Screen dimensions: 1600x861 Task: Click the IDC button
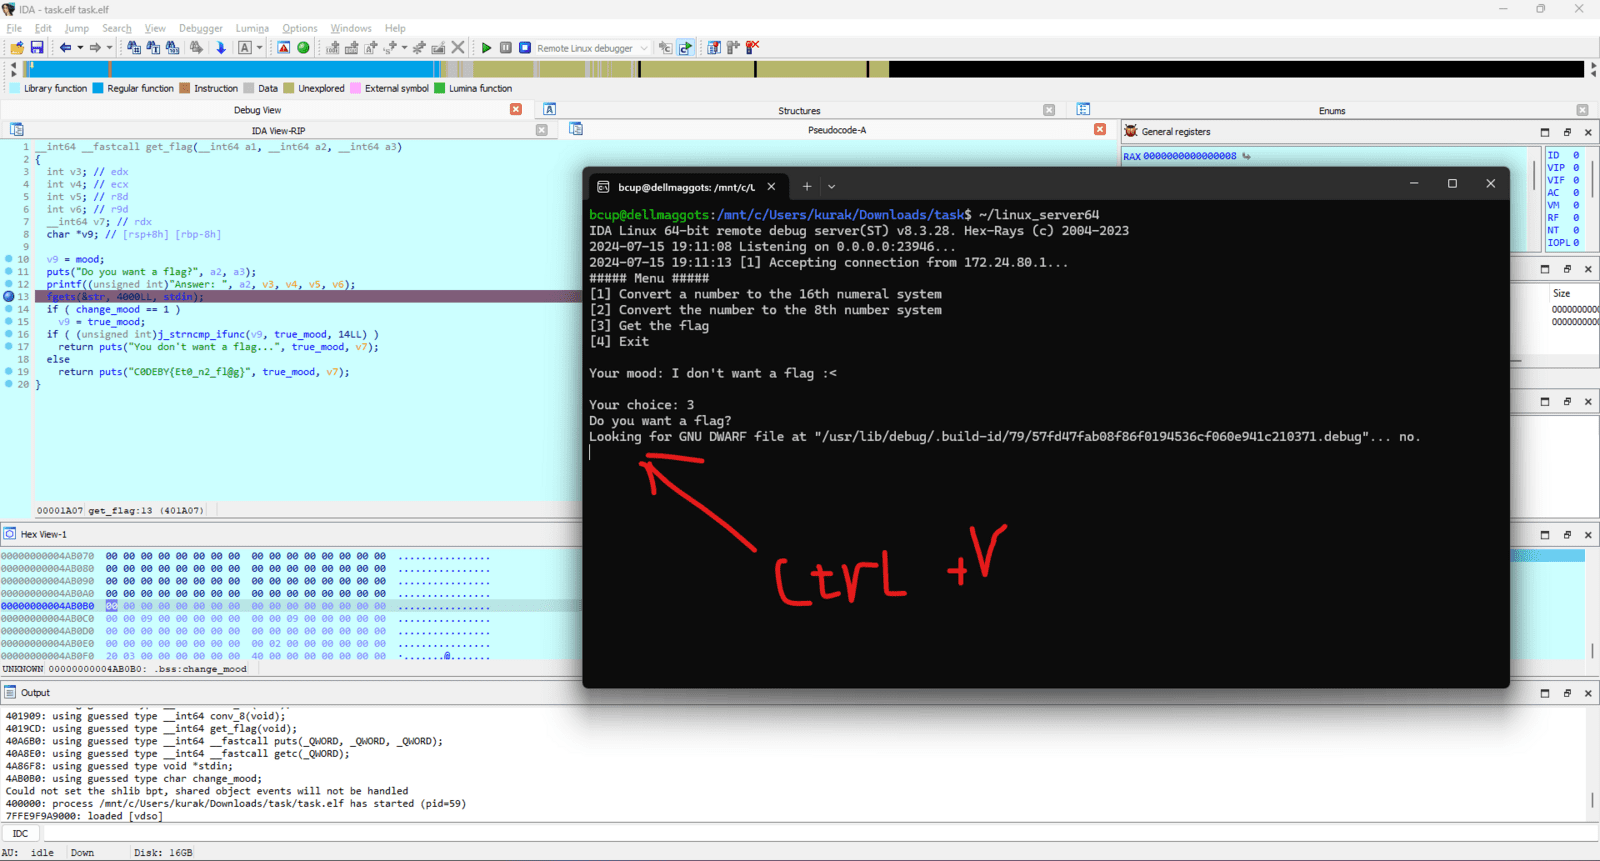pos(20,833)
